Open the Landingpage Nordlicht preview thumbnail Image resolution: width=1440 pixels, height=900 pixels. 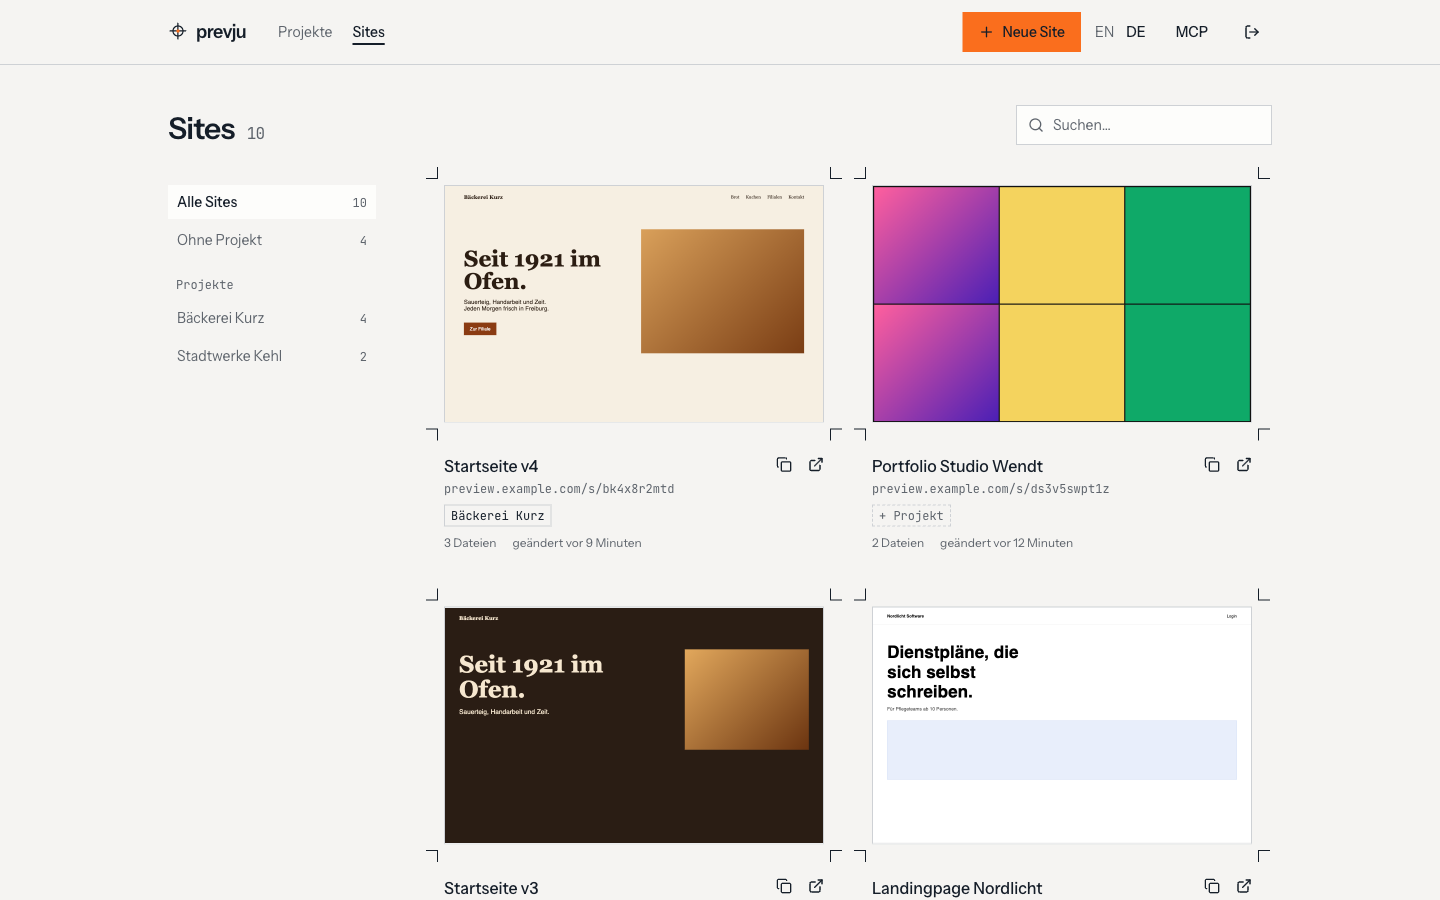(x=1062, y=725)
